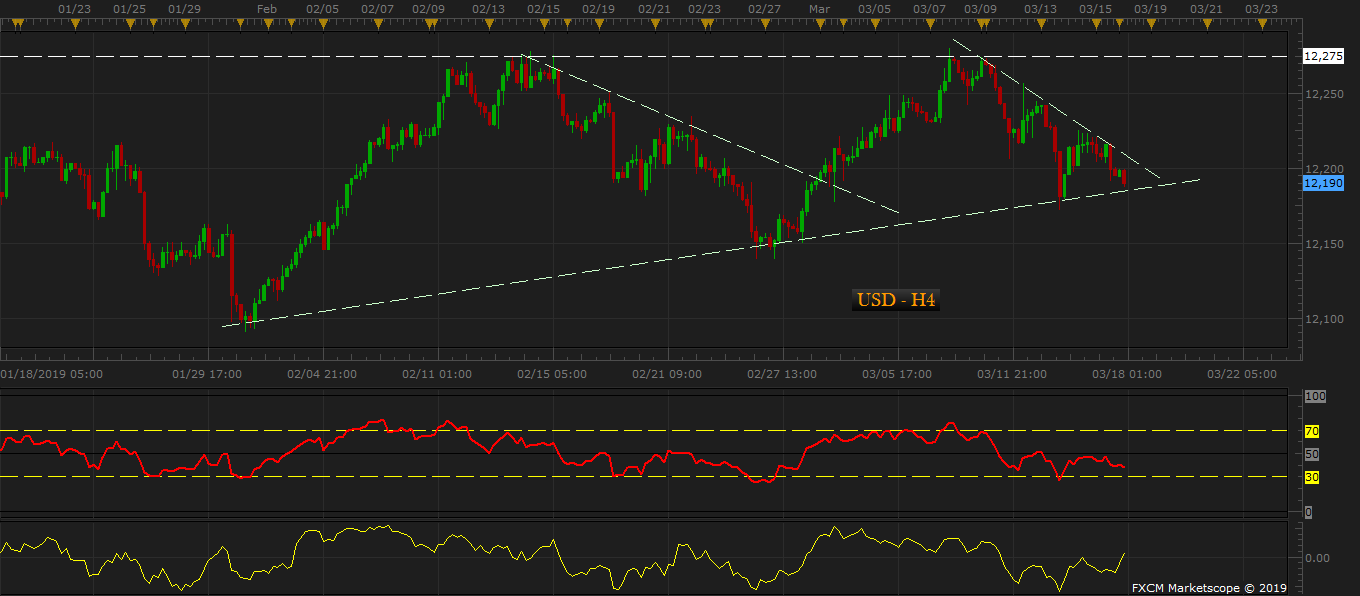
Task: Click the 0.00 oscillator scale label
Action: coord(1318,557)
